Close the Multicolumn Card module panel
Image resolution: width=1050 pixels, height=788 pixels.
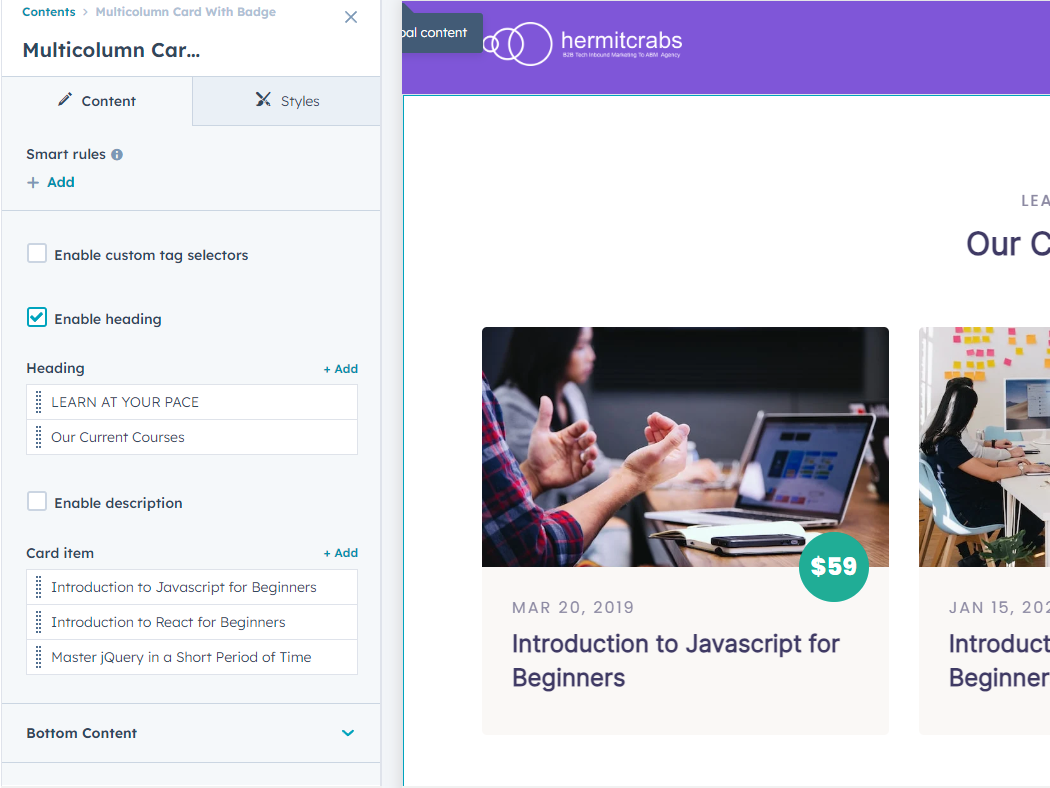coord(350,17)
